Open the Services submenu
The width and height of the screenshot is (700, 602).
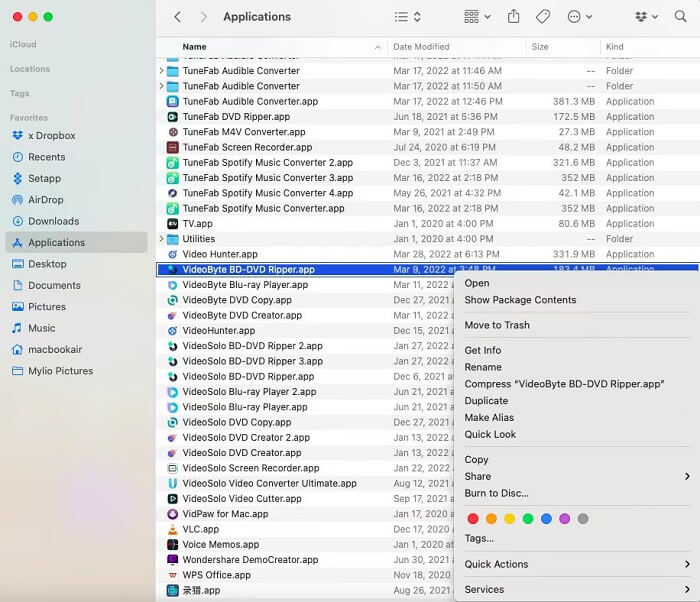(577, 589)
